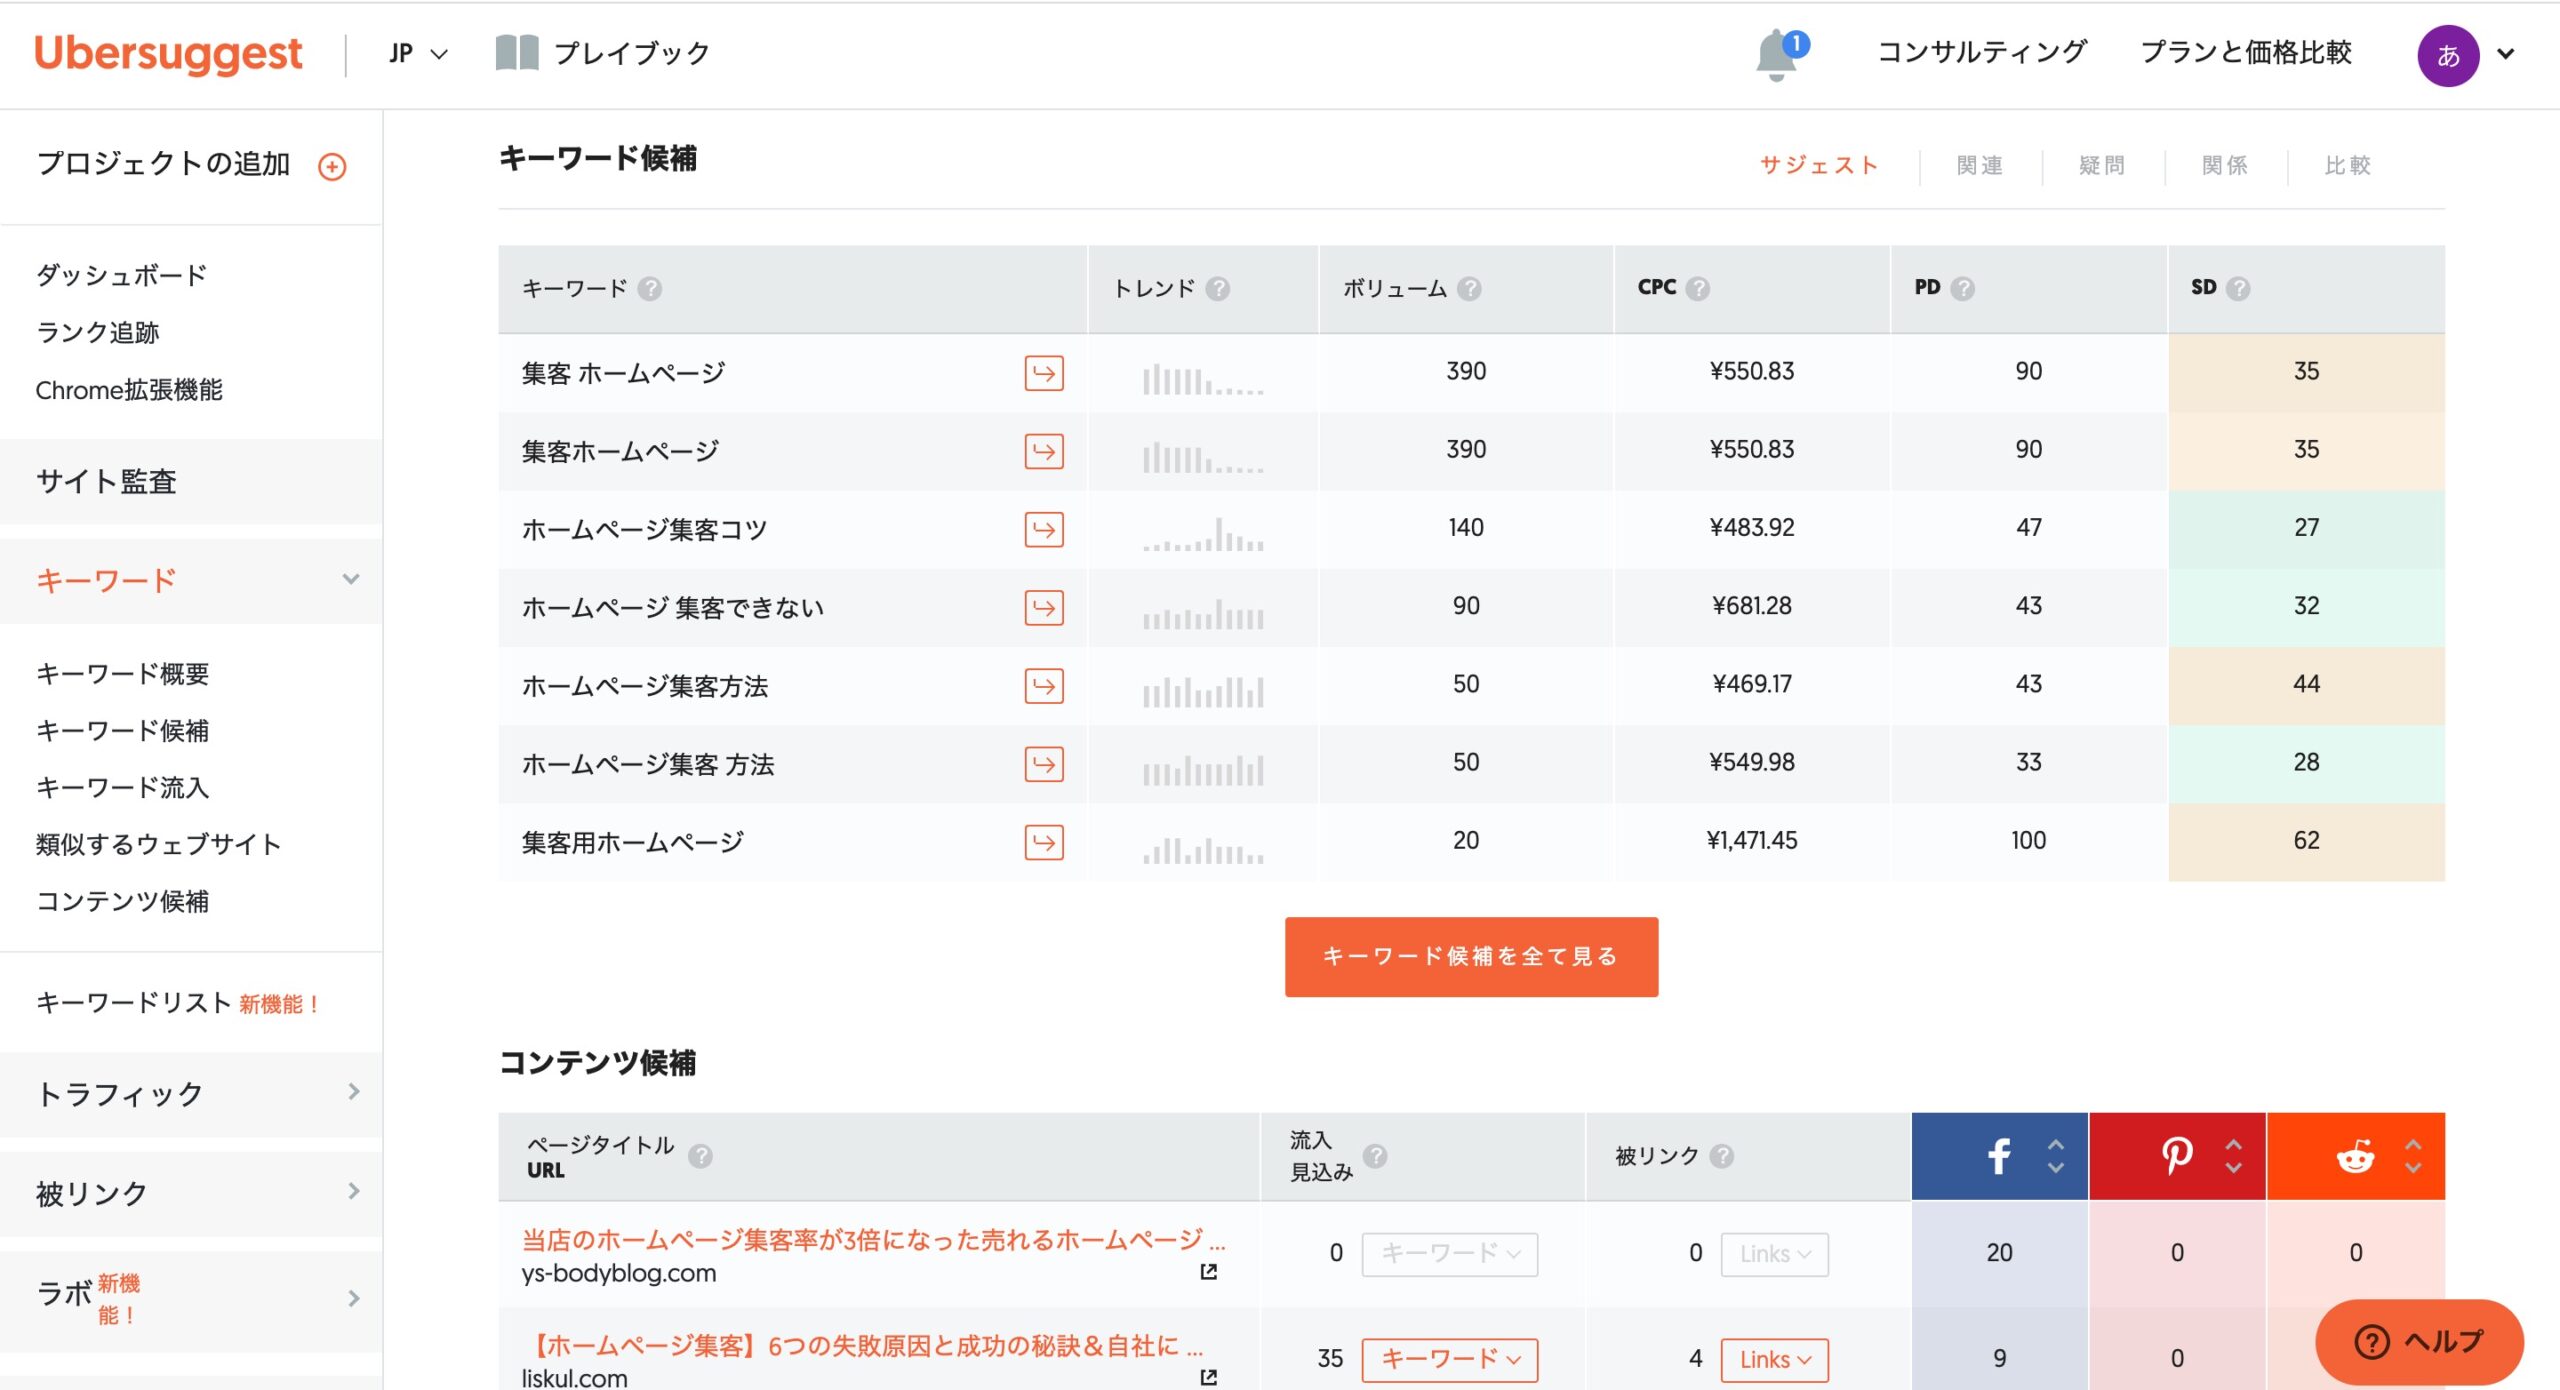
Task: Open the Playbook book icon
Action: (517, 53)
